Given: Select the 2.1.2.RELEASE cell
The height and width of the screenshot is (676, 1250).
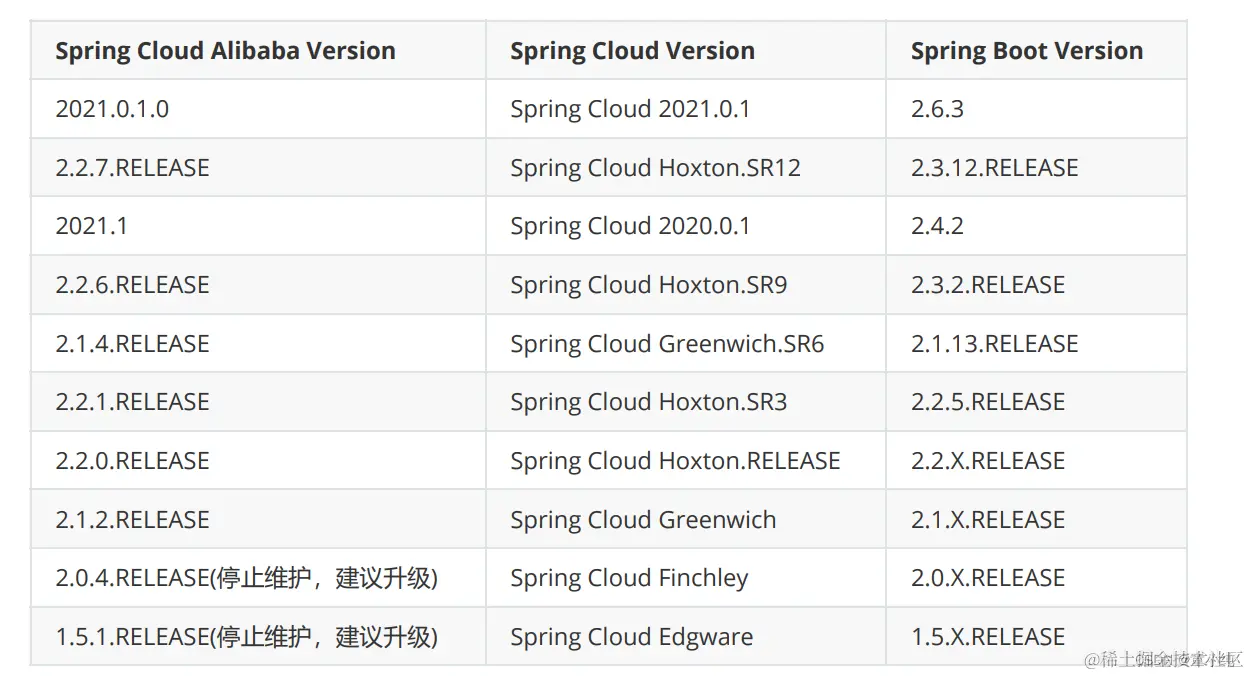Looking at the screenshot, I should tap(258, 519).
